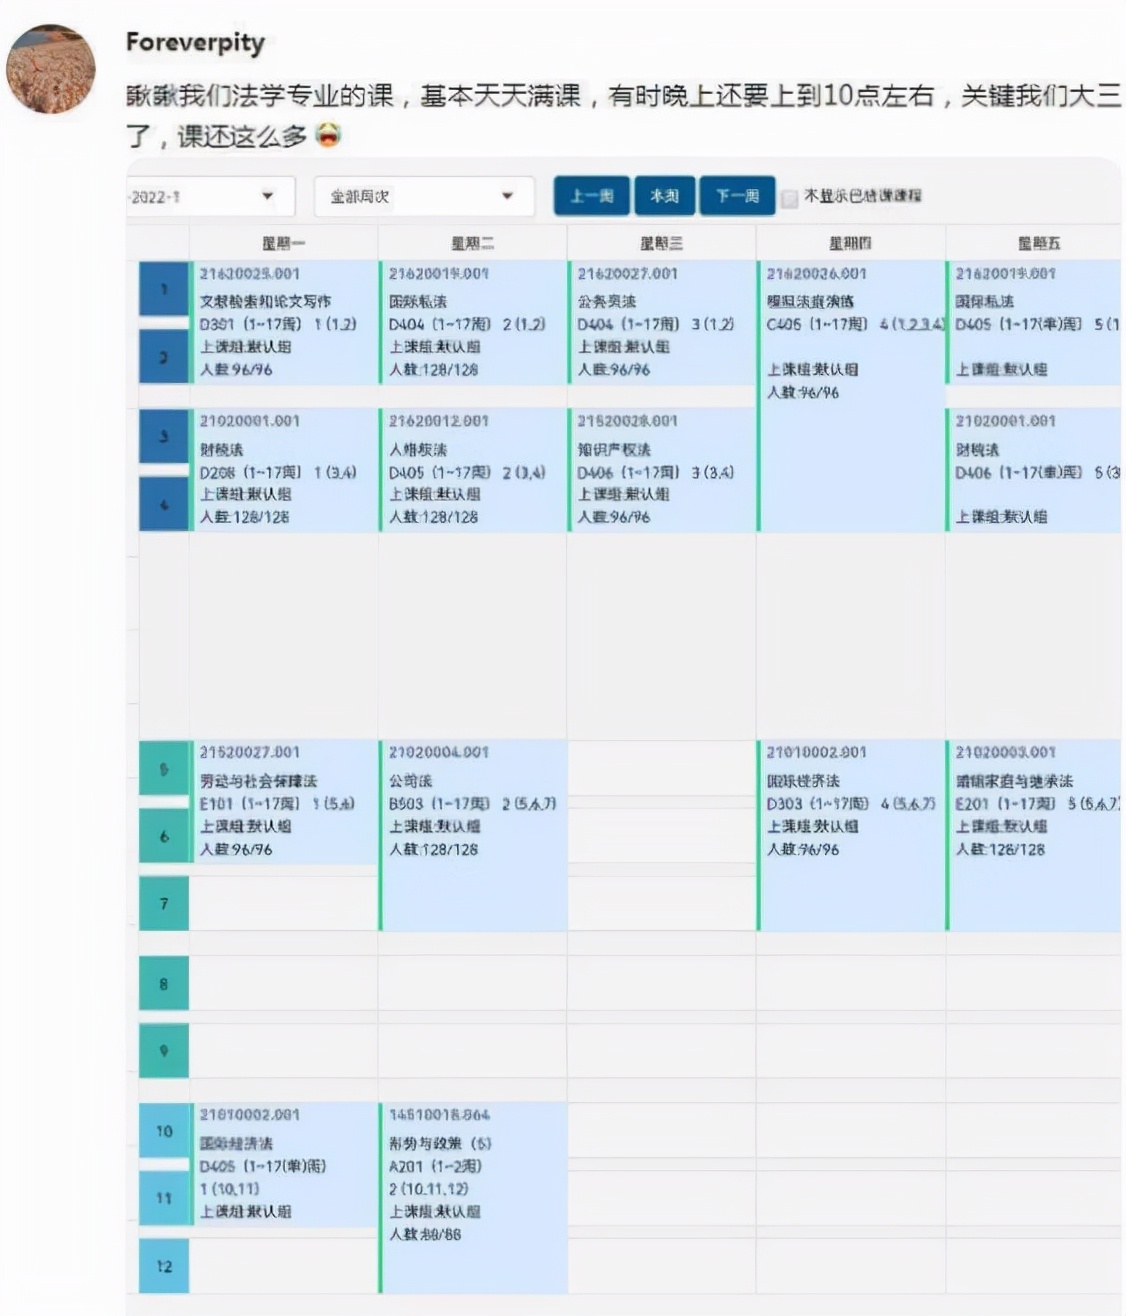Click the 本周 (current week) button

coord(663,195)
